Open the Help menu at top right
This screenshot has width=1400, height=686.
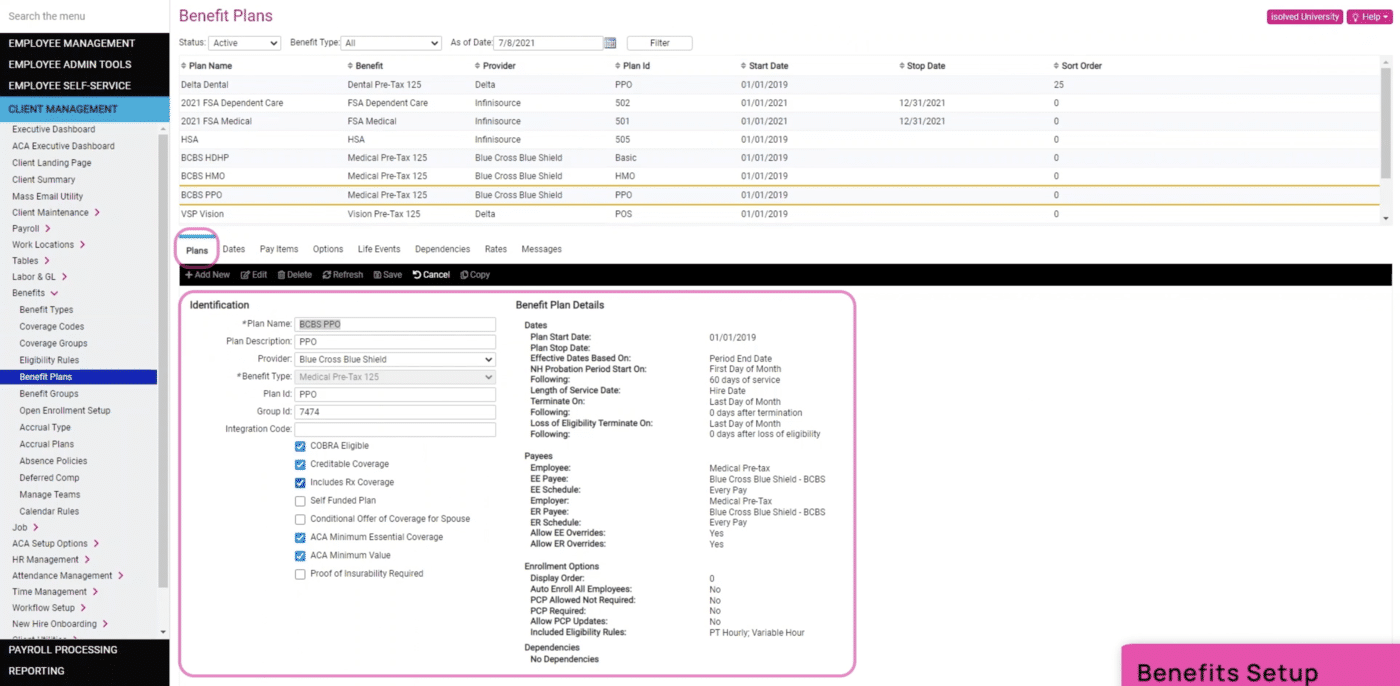tap(1368, 16)
